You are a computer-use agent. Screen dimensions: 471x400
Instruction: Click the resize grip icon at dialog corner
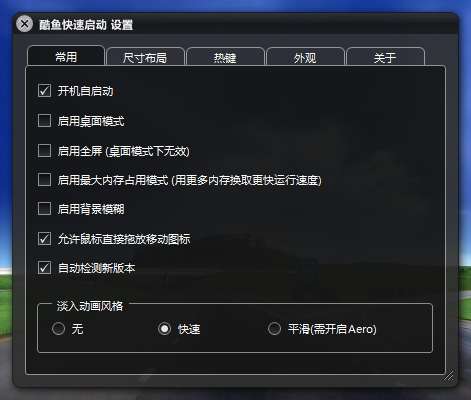tap(448, 376)
